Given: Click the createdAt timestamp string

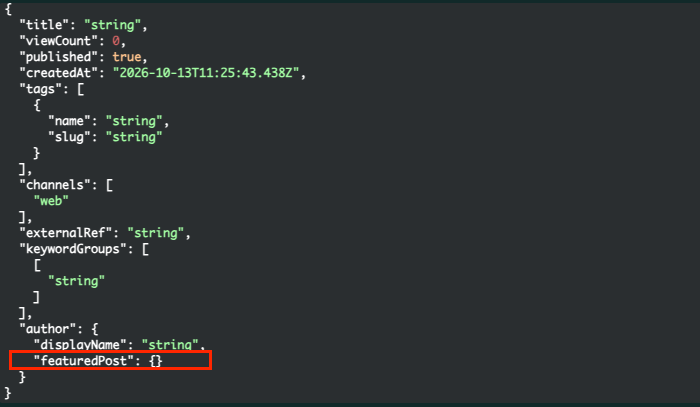Looking at the screenshot, I should point(206,73).
